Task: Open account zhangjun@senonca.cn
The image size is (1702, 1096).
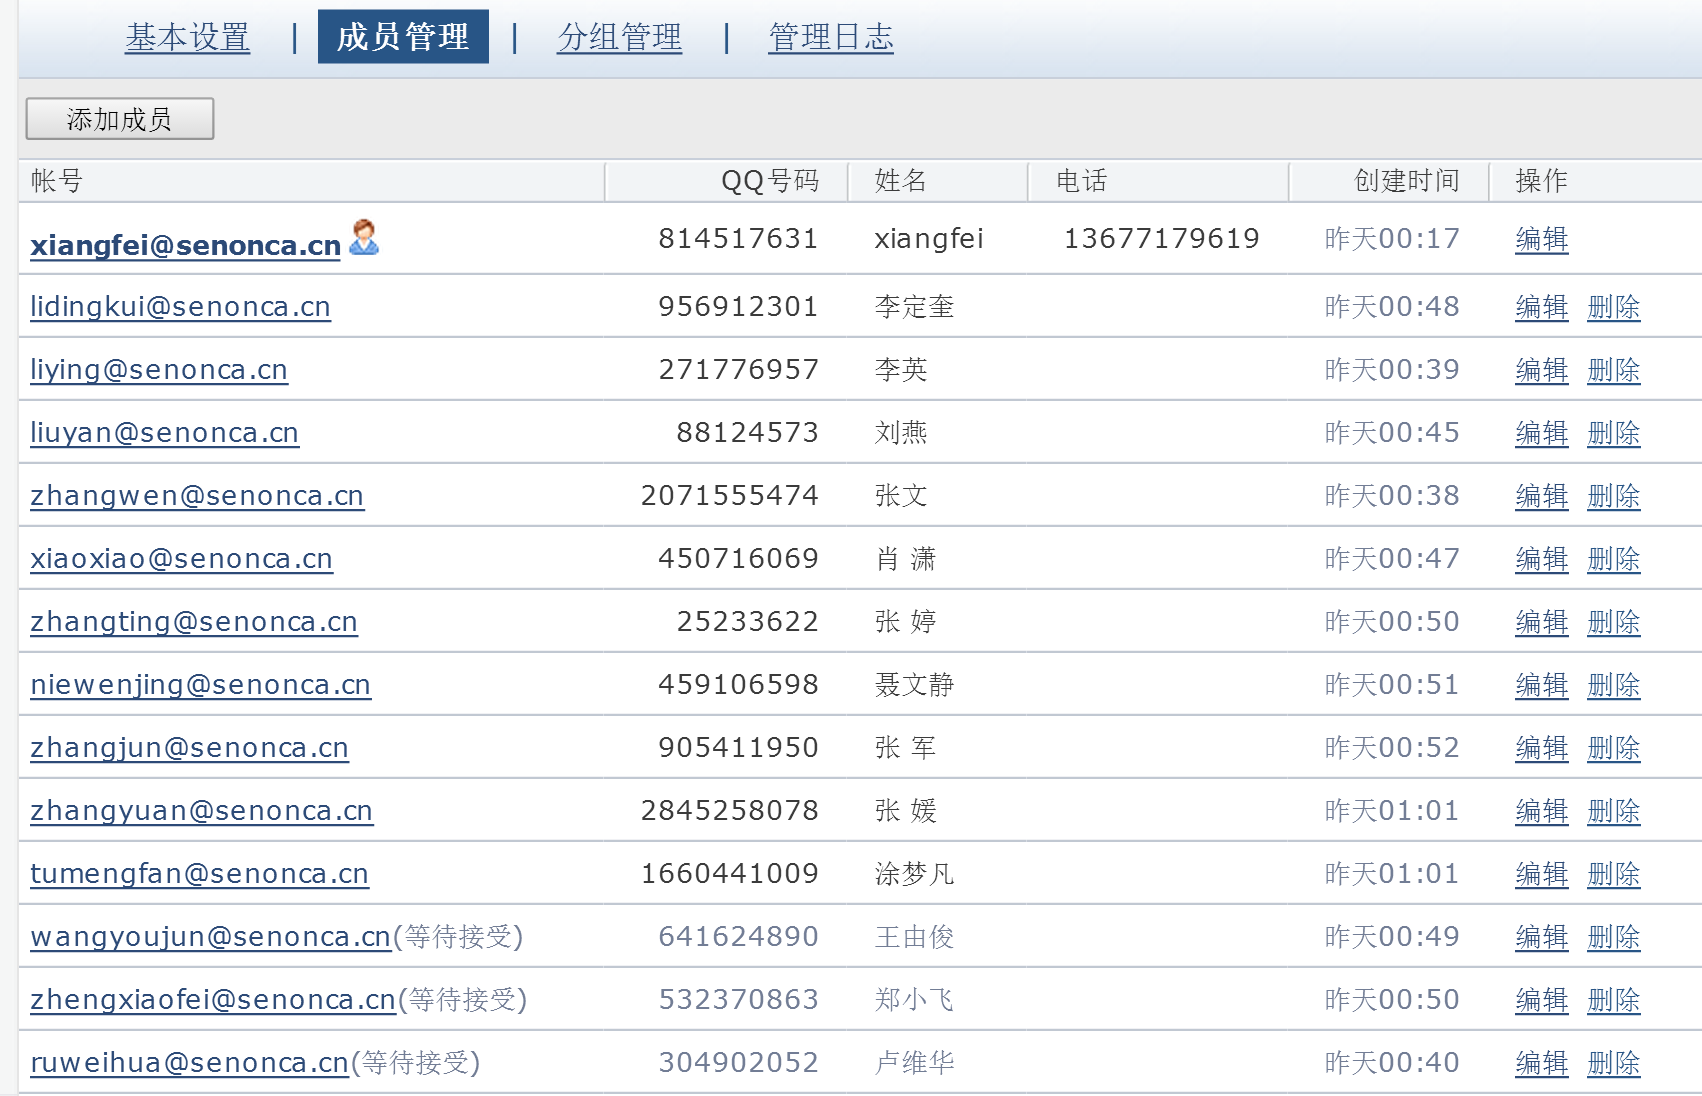Action: [189, 748]
